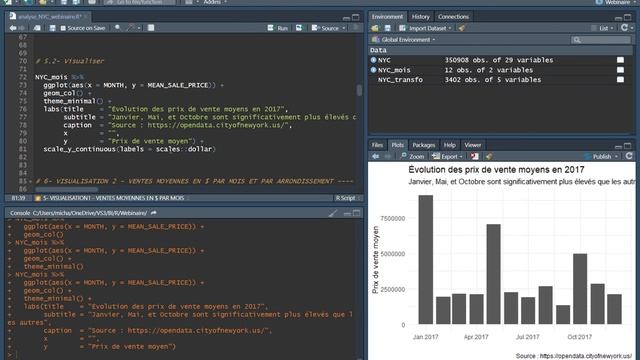Viewport: 640px width, 360px height.
Task: Open the Addins dropdown
Action: point(214,2)
